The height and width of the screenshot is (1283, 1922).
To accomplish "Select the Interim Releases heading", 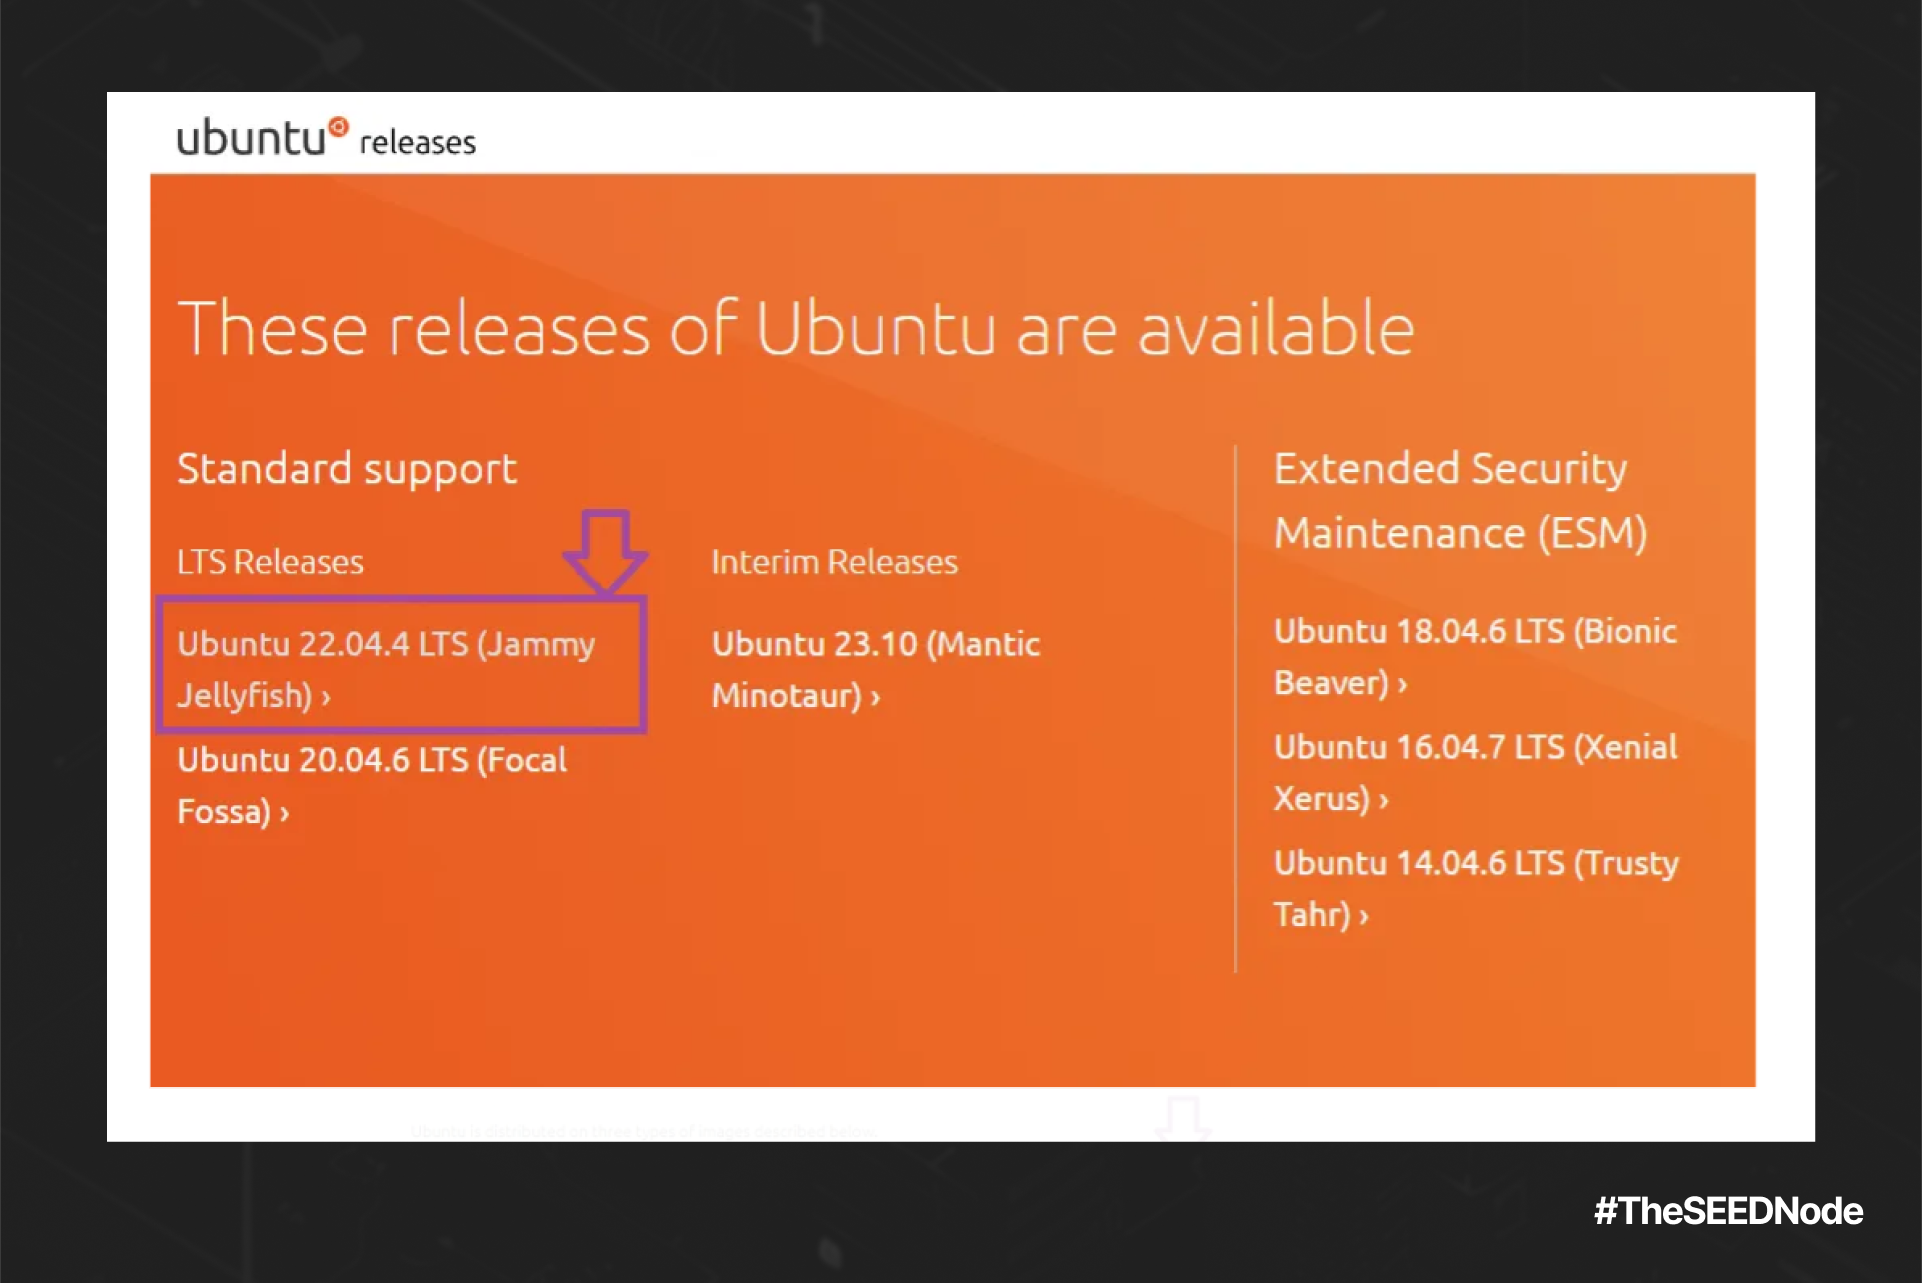I will point(834,562).
